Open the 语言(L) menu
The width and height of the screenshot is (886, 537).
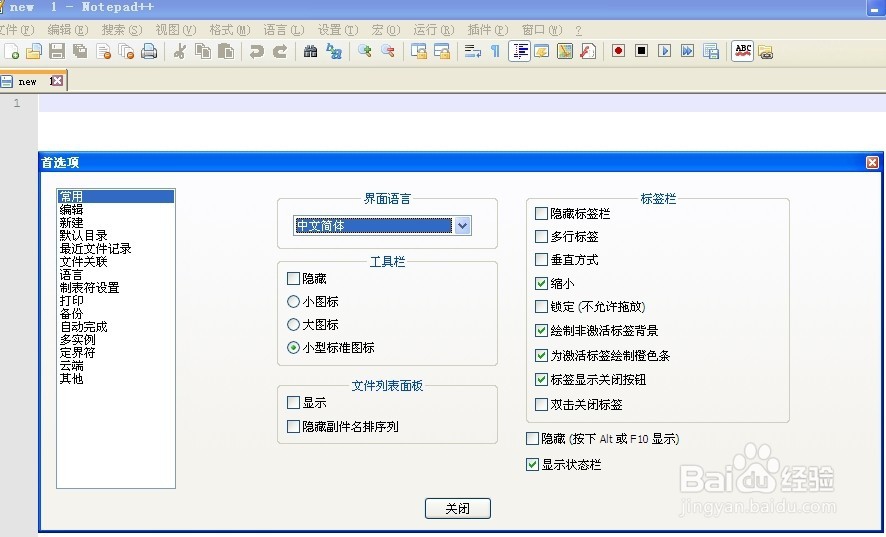[x=284, y=29]
